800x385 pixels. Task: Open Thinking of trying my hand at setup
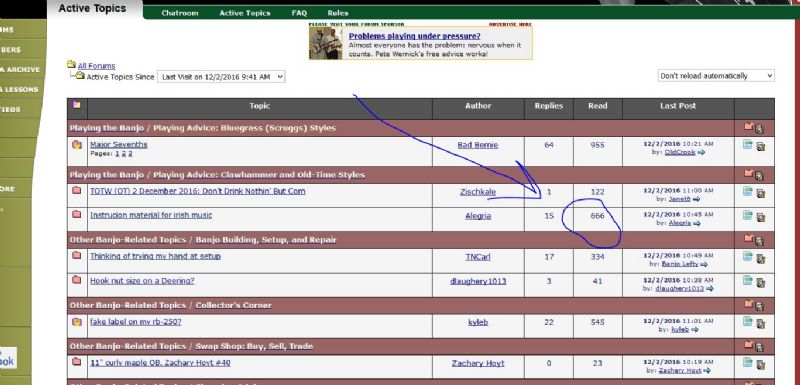coord(156,256)
